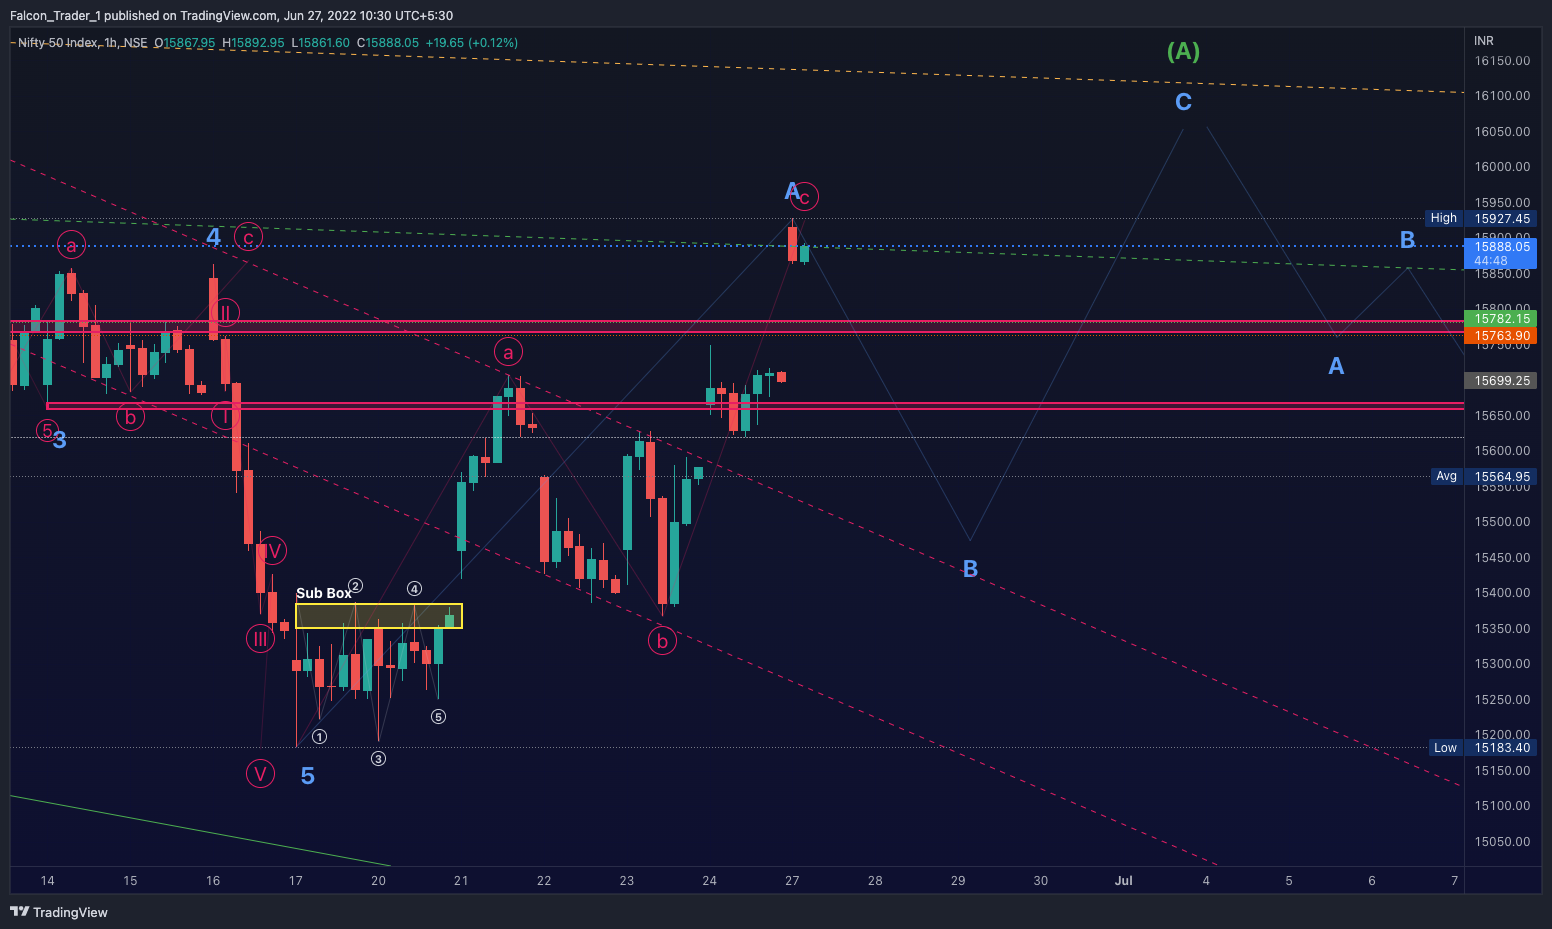Click the 16000.00 price axis label
The height and width of the screenshot is (929, 1552).
(x=1502, y=167)
